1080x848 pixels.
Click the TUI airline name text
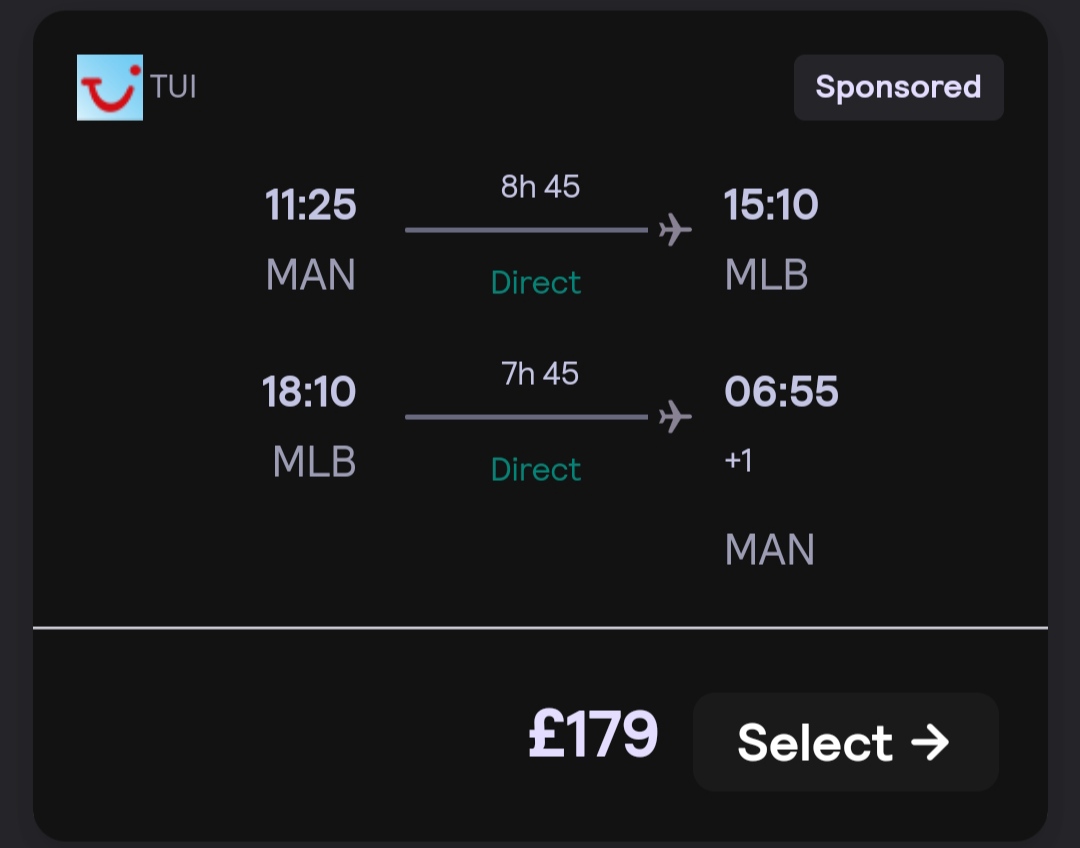click(x=173, y=87)
